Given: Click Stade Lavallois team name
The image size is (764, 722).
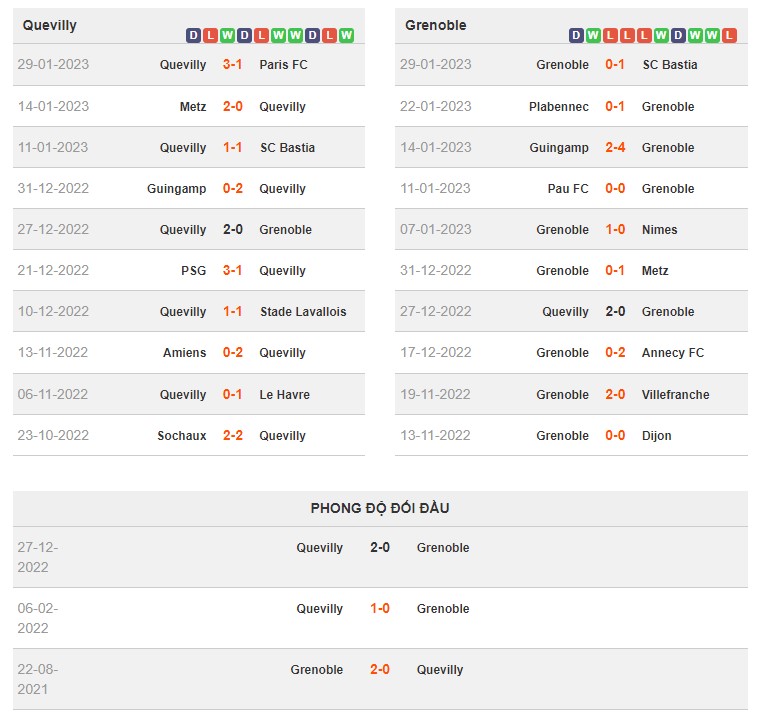Looking at the screenshot, I should tap(302, 311).
